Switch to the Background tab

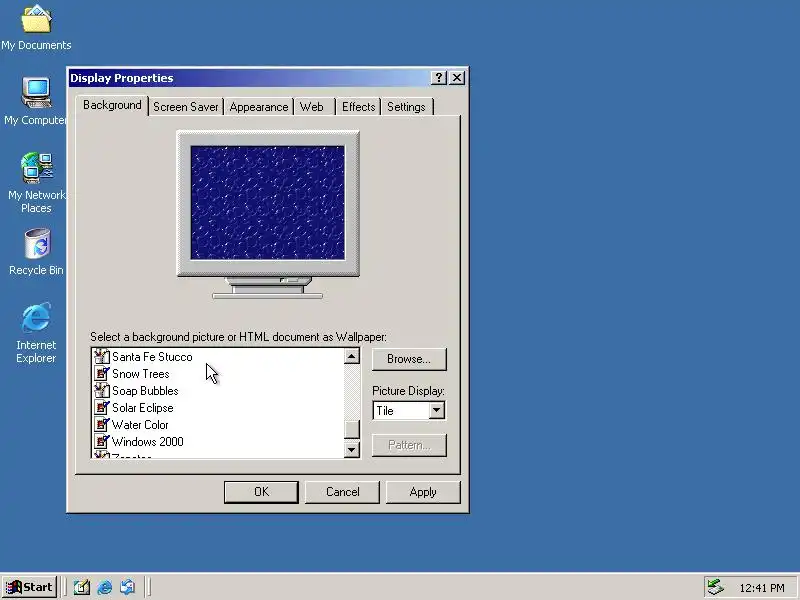click(x=112, y=105)
